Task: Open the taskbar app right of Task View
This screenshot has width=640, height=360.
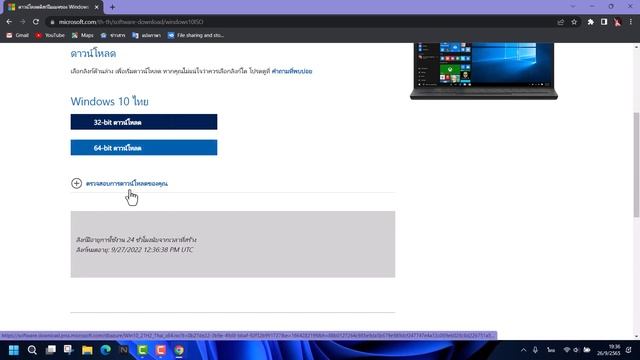Action: [x=69, y=350]
